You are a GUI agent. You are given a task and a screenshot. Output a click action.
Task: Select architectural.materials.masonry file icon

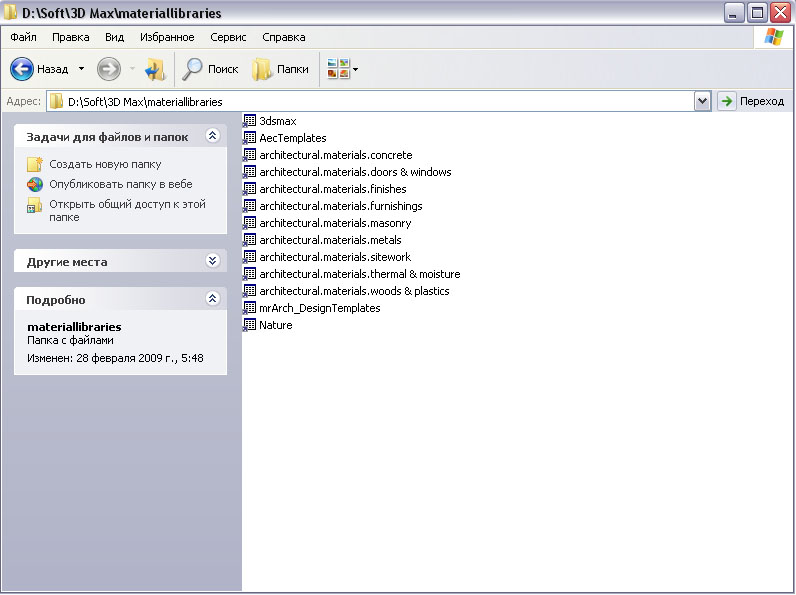click(x=249, y=223)
